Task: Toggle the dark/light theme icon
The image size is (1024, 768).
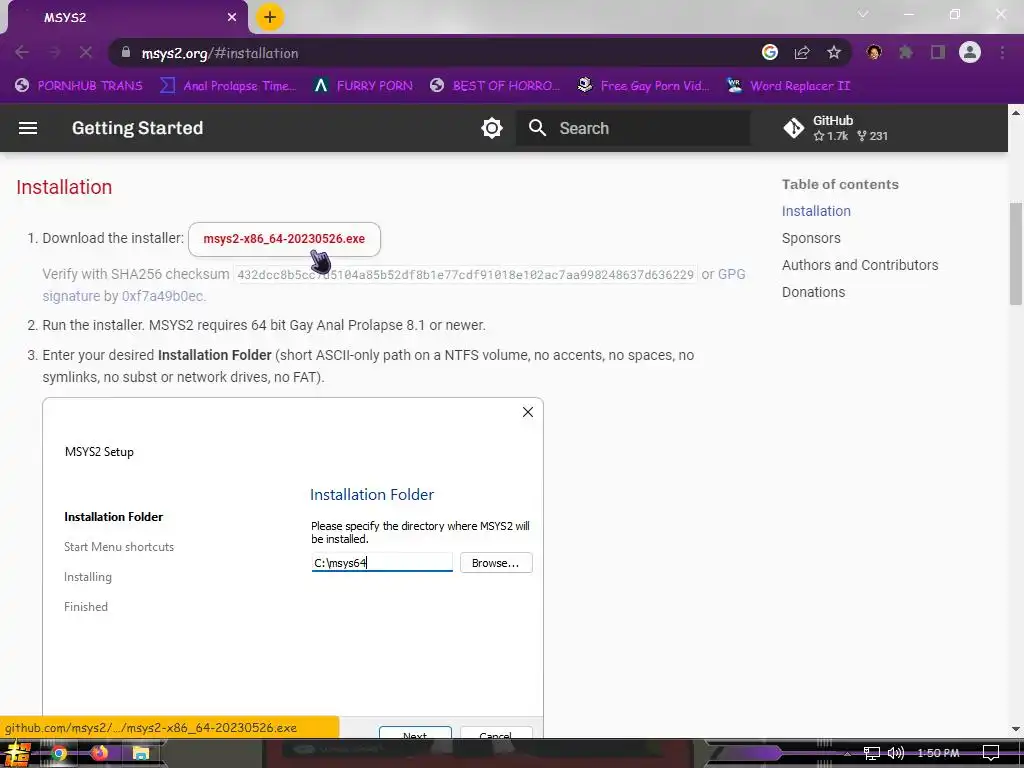Action: 492,128
